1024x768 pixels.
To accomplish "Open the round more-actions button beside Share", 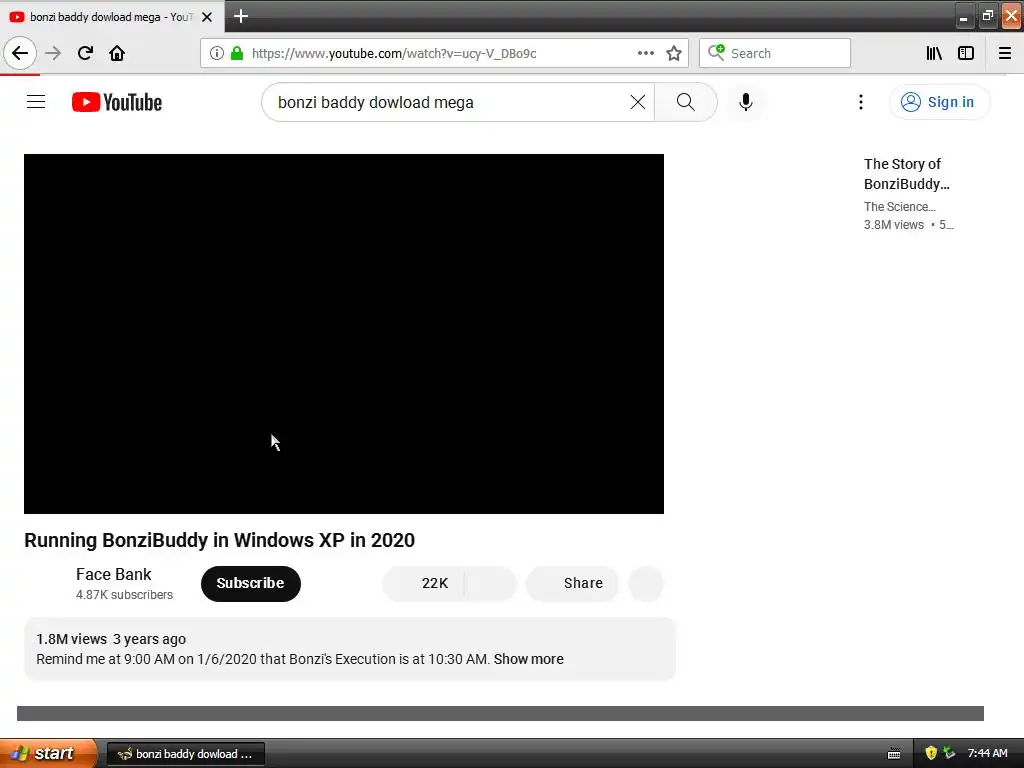I will click(x=646, y=584).
